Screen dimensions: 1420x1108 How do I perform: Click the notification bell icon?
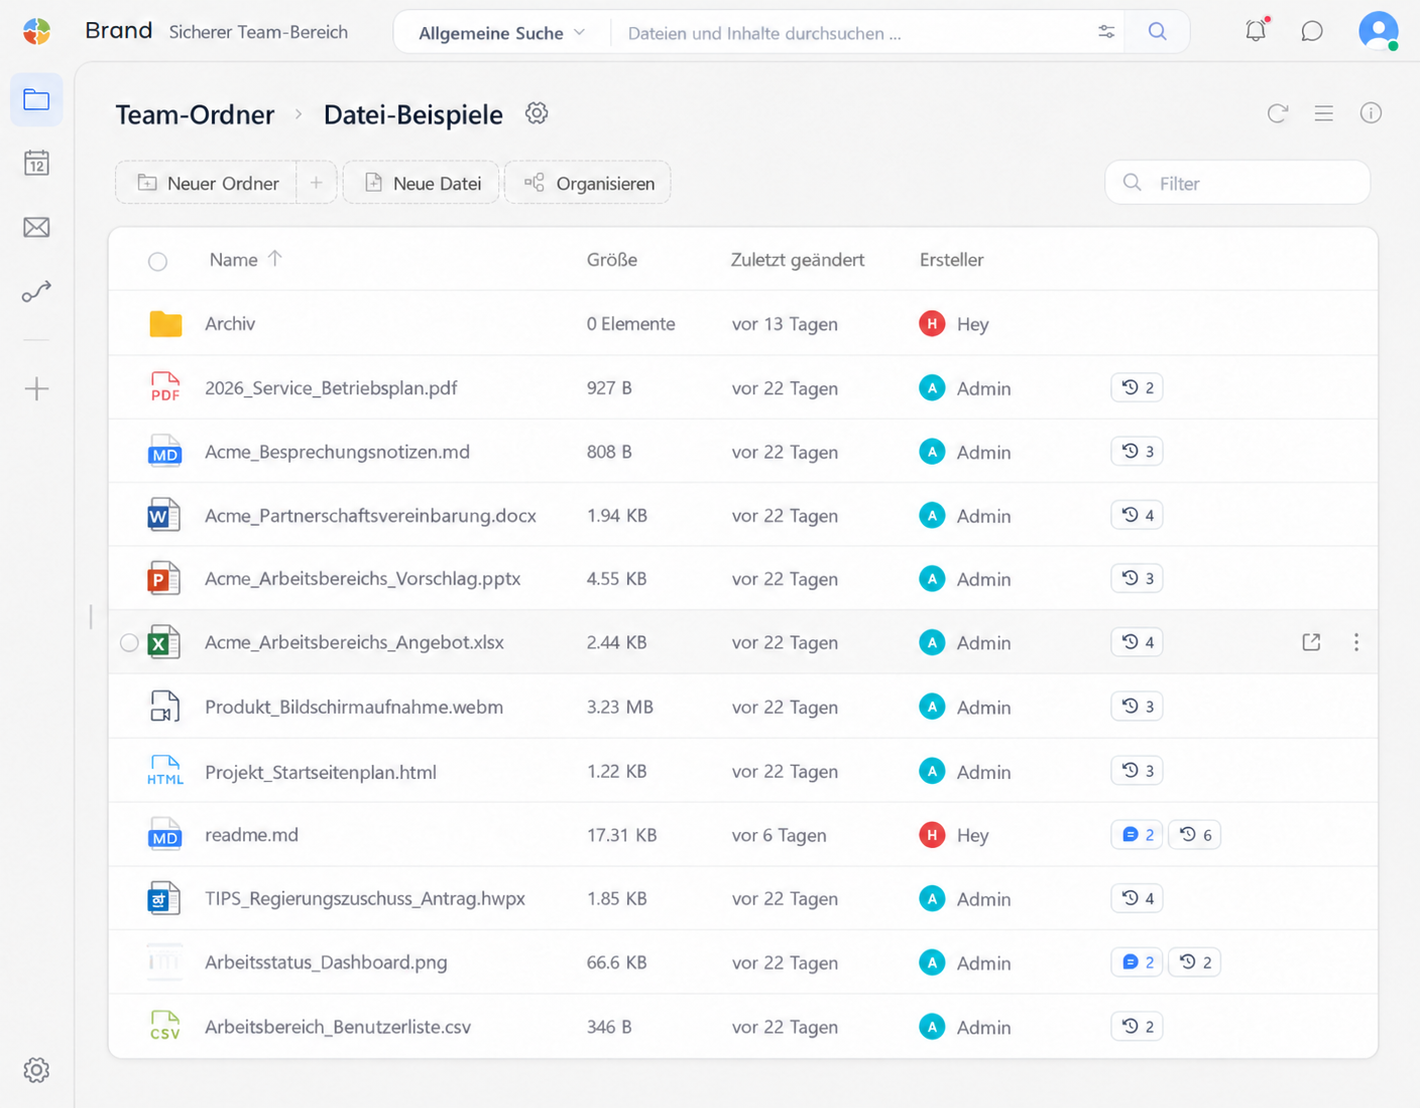point(1256,31)
